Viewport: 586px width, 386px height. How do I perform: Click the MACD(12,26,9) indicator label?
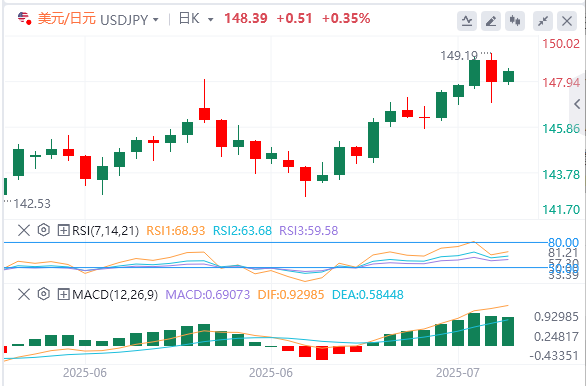pos(115,295)
